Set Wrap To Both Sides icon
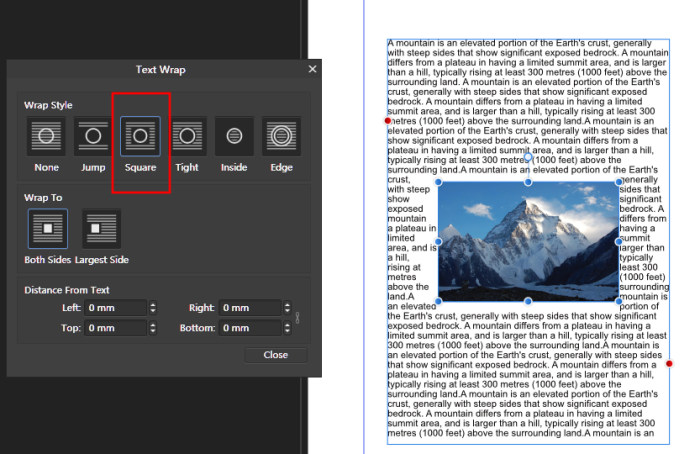 tap(48, 229)
